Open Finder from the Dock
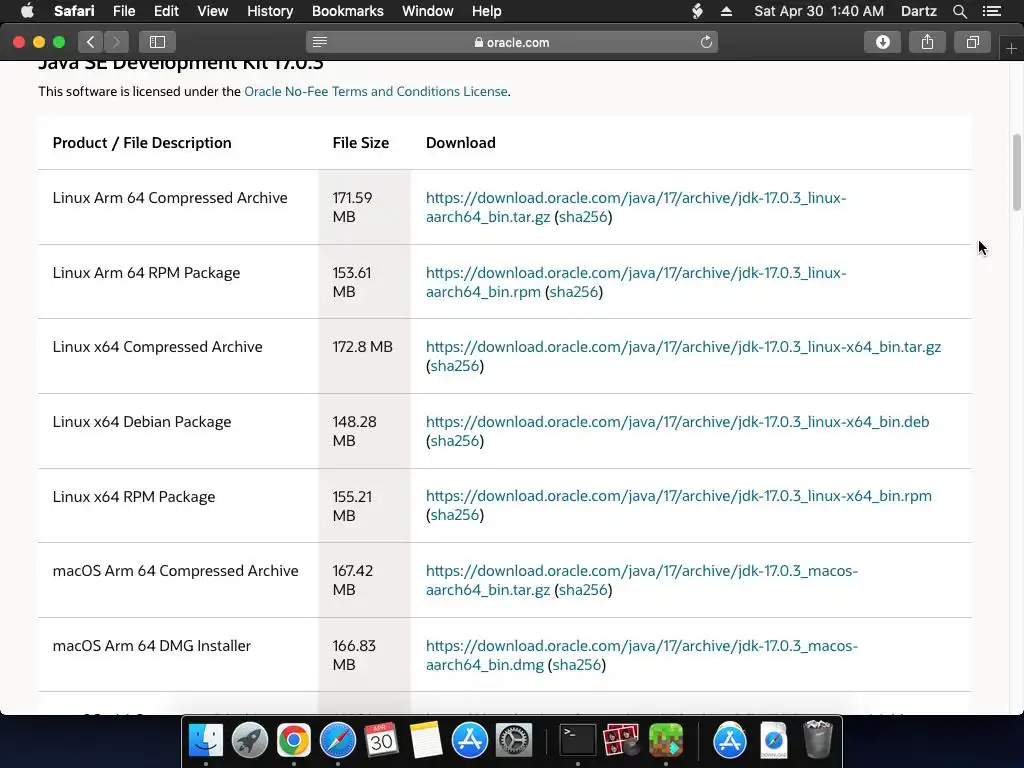Image resolution: width=1024 pixels, height=768 pixels. point(206,741)
